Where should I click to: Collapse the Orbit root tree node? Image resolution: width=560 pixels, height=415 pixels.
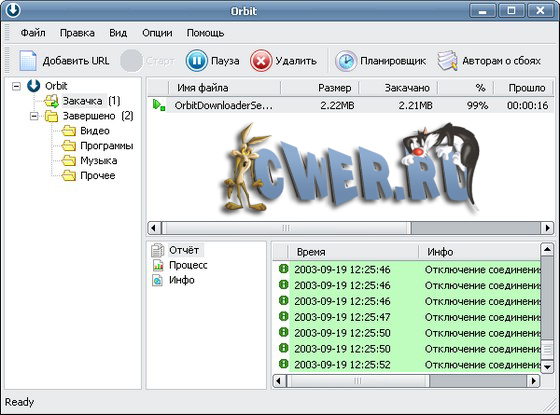tap(16, 86)
